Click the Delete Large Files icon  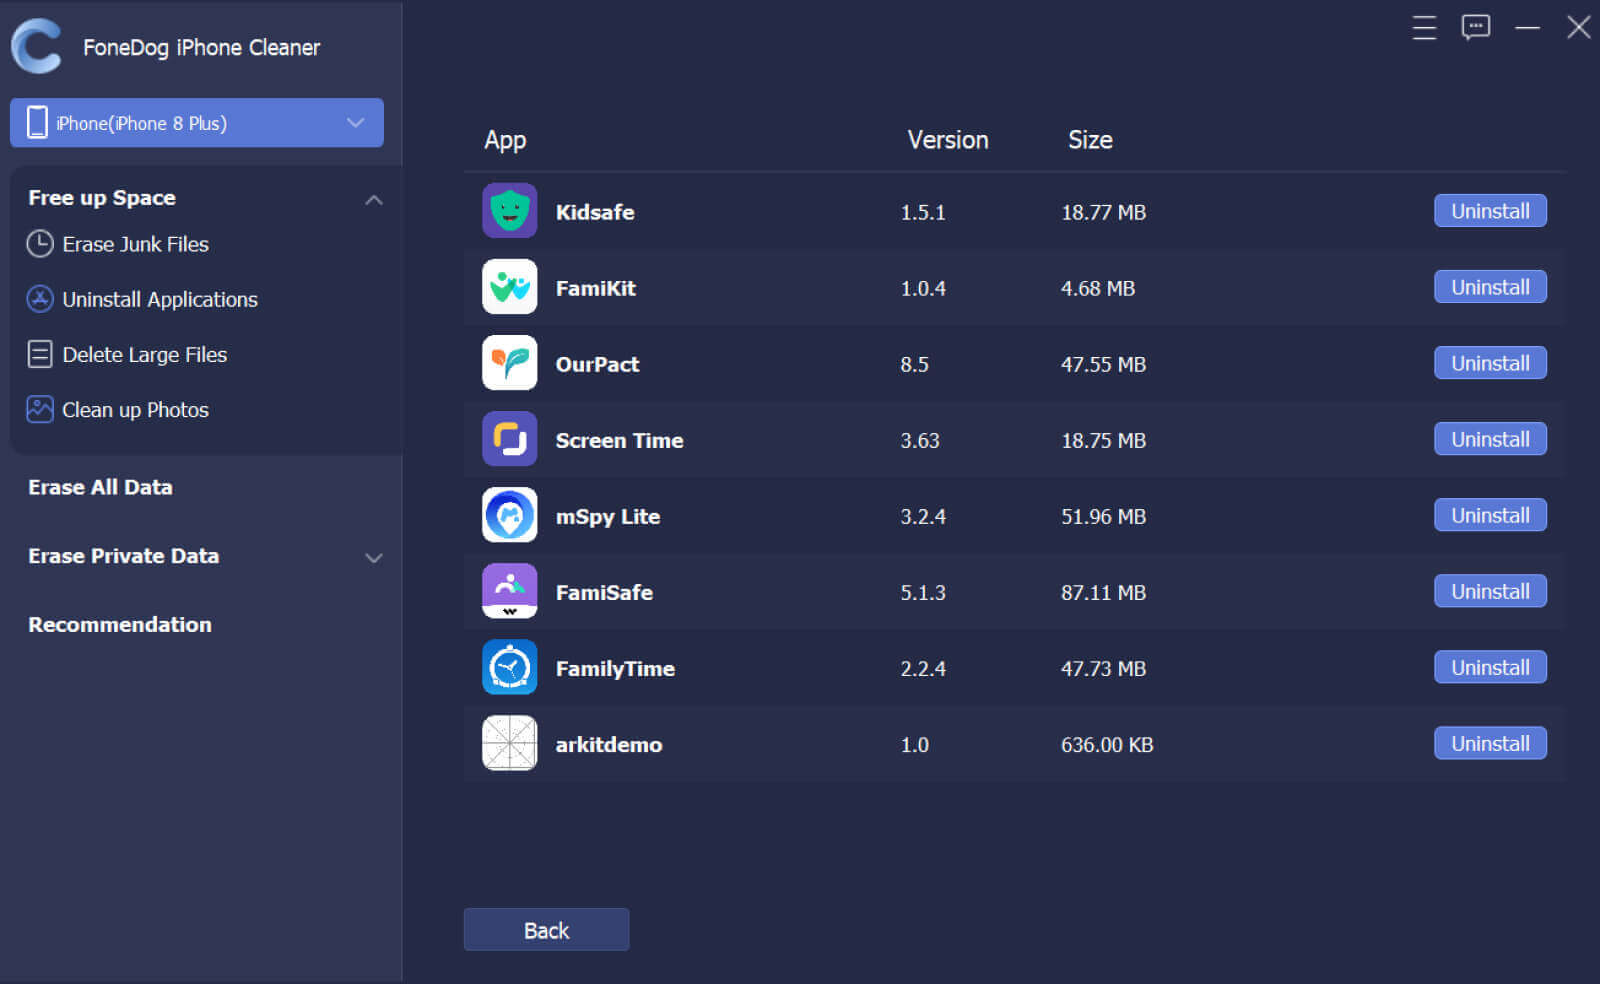tap(40, 354)
